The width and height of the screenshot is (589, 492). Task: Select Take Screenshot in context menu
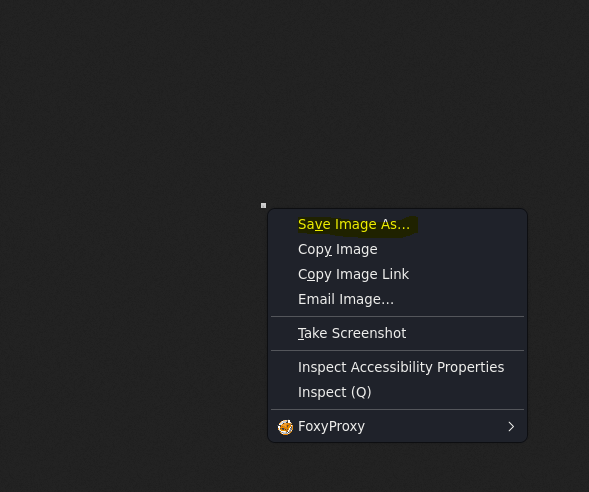pos(397,334)
